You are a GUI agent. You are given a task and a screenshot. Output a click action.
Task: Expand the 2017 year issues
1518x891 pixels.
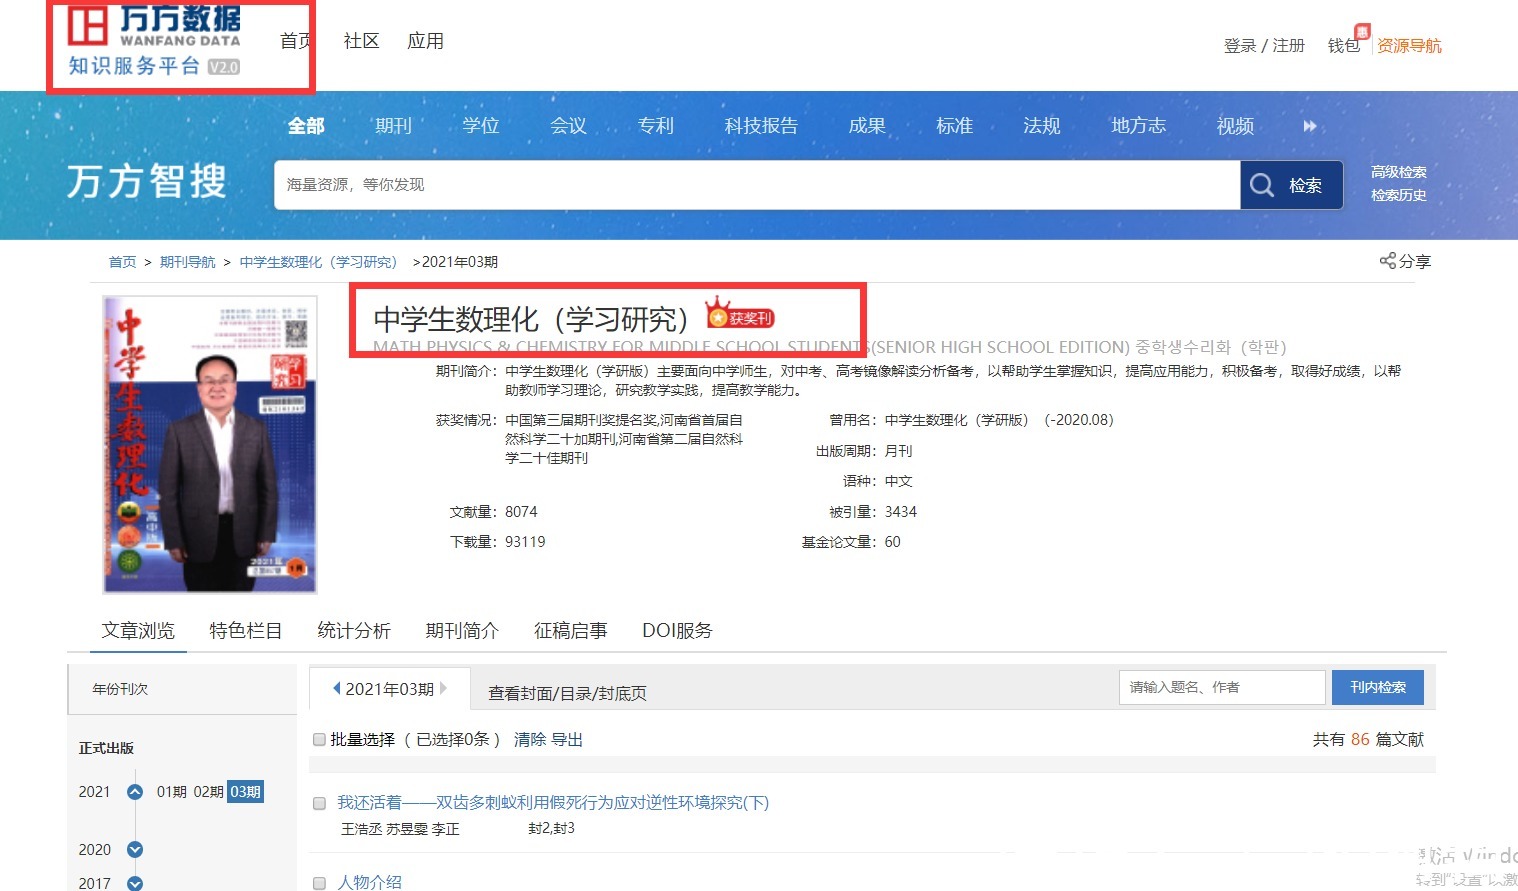(x=135, y=883)
